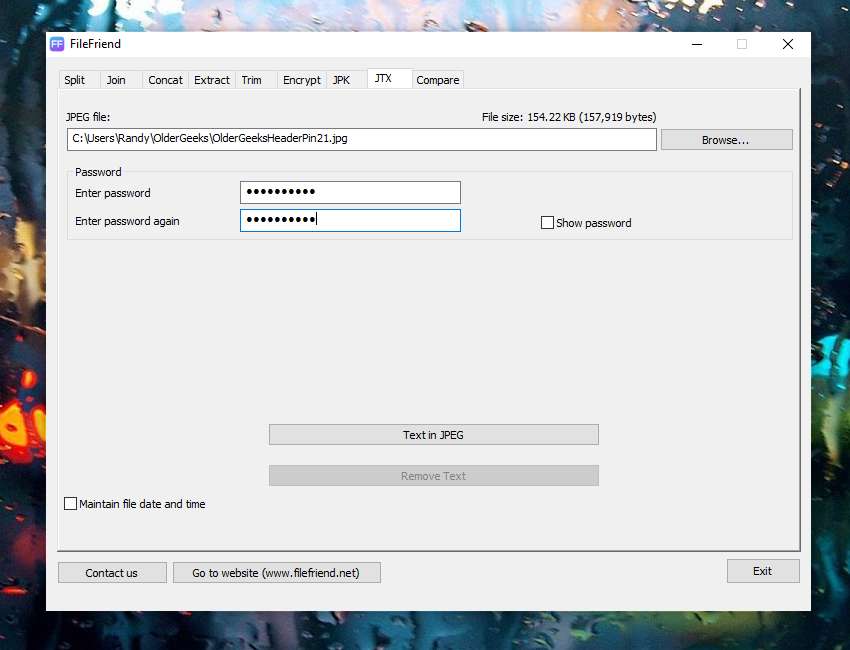Go to website www.filefriend.net
The width and height of the screenshot is (850, 650).
276,573
